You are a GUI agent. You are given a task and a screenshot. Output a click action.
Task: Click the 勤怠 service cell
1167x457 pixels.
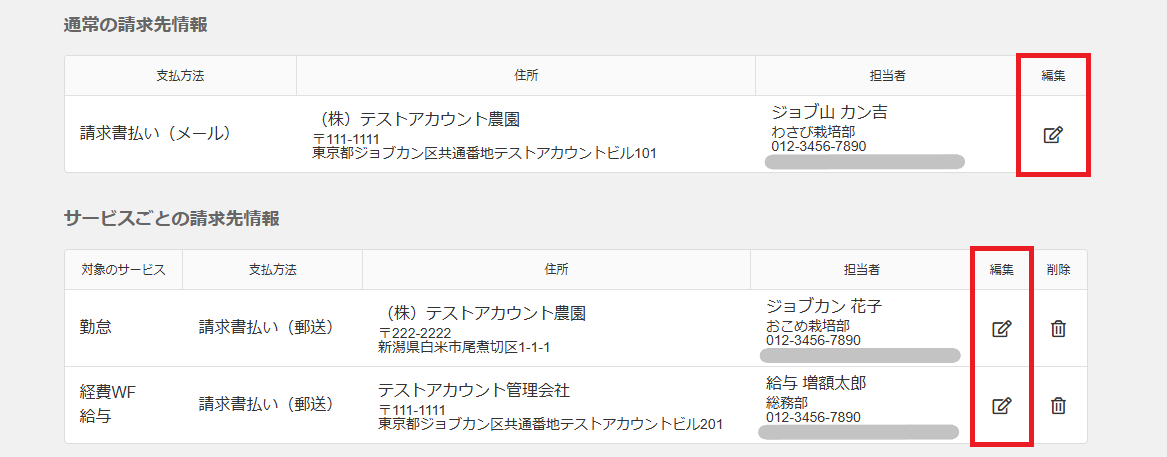coord(97,328)
